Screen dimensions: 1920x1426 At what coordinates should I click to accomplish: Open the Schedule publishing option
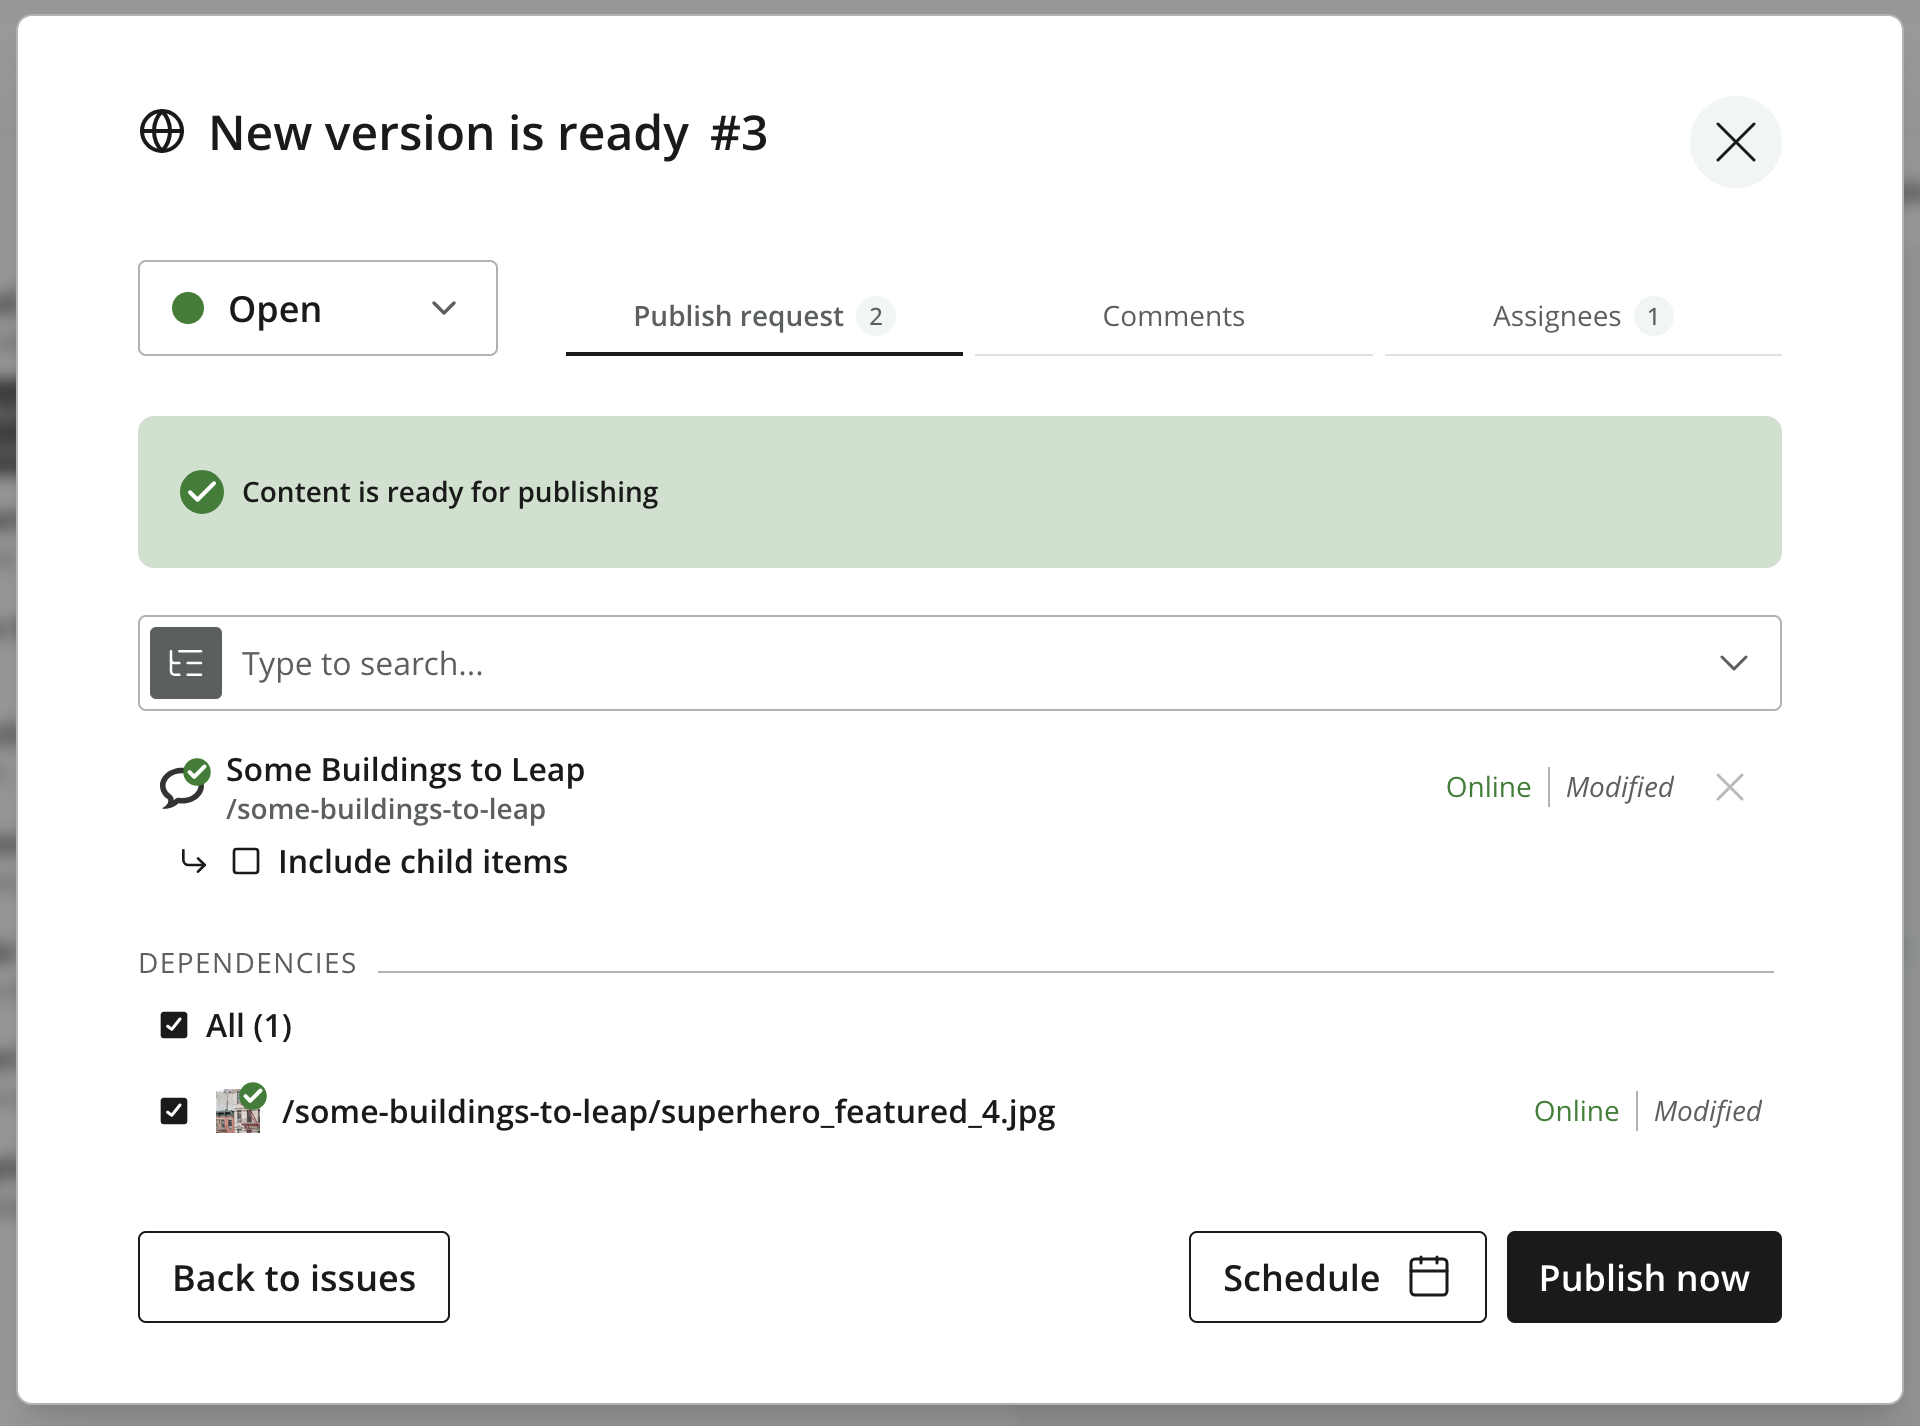(1337, 1277)
